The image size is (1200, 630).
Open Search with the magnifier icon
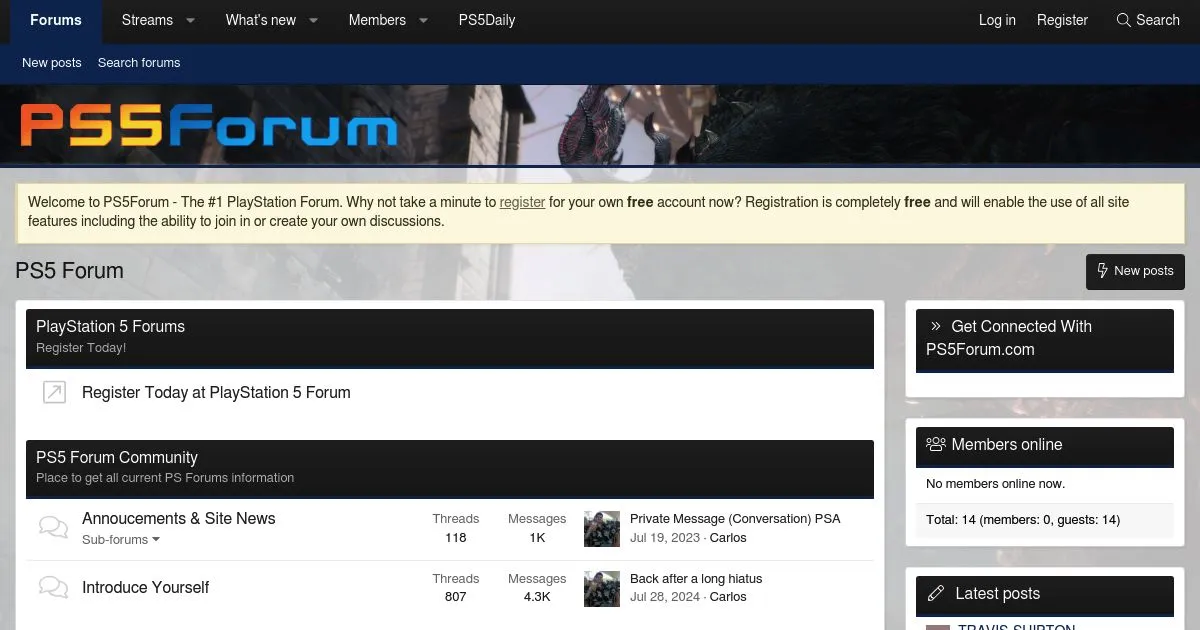1148,20
